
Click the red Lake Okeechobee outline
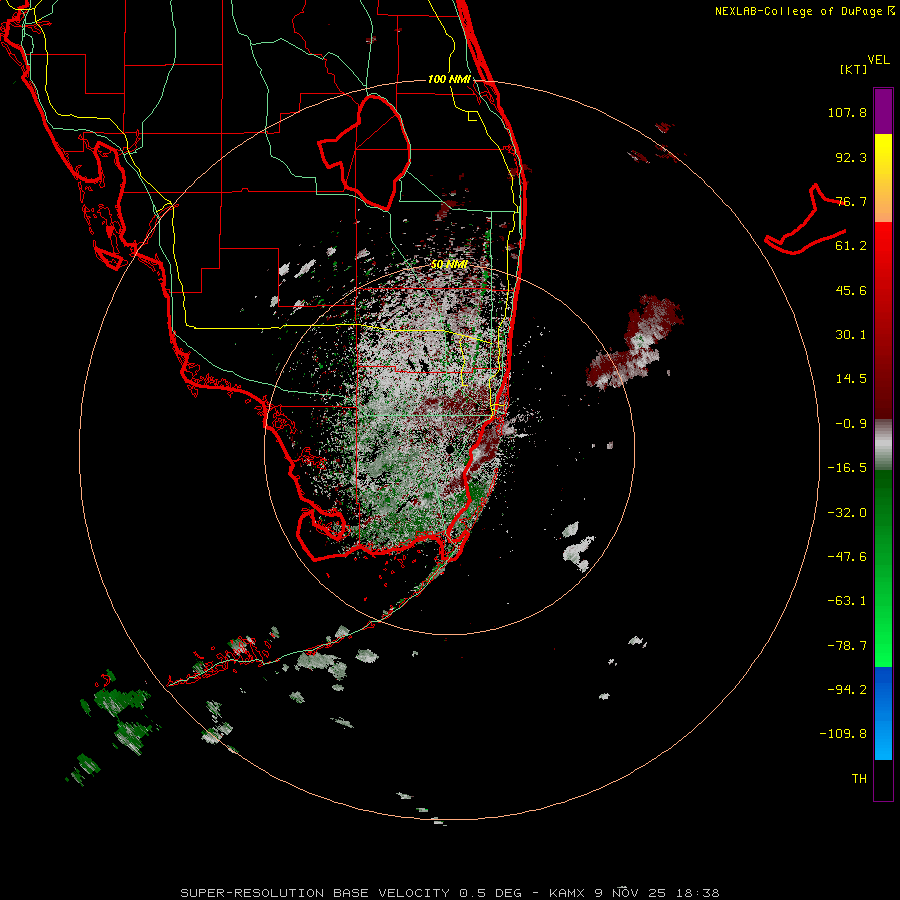(364, 152)
